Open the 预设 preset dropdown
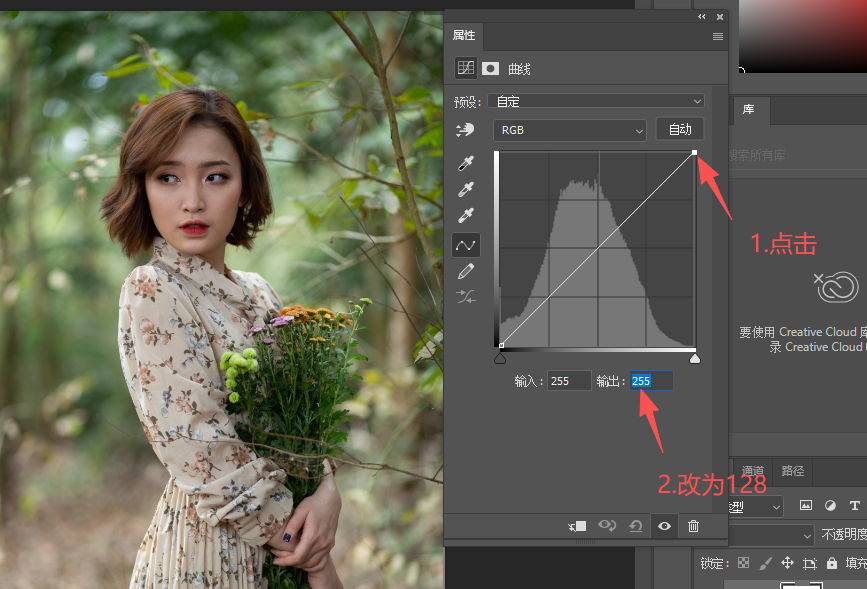Image resolution: width=867 pixels, height=589 pixels. coord(596,101)
